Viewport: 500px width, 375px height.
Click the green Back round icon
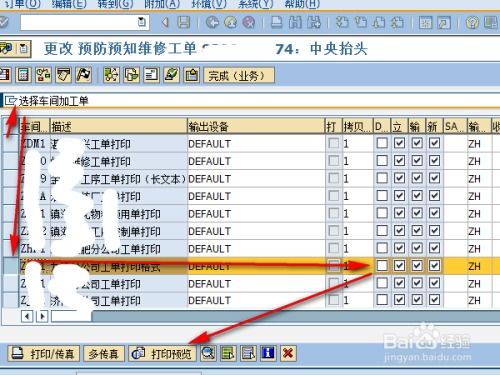[x=212, y=23]
